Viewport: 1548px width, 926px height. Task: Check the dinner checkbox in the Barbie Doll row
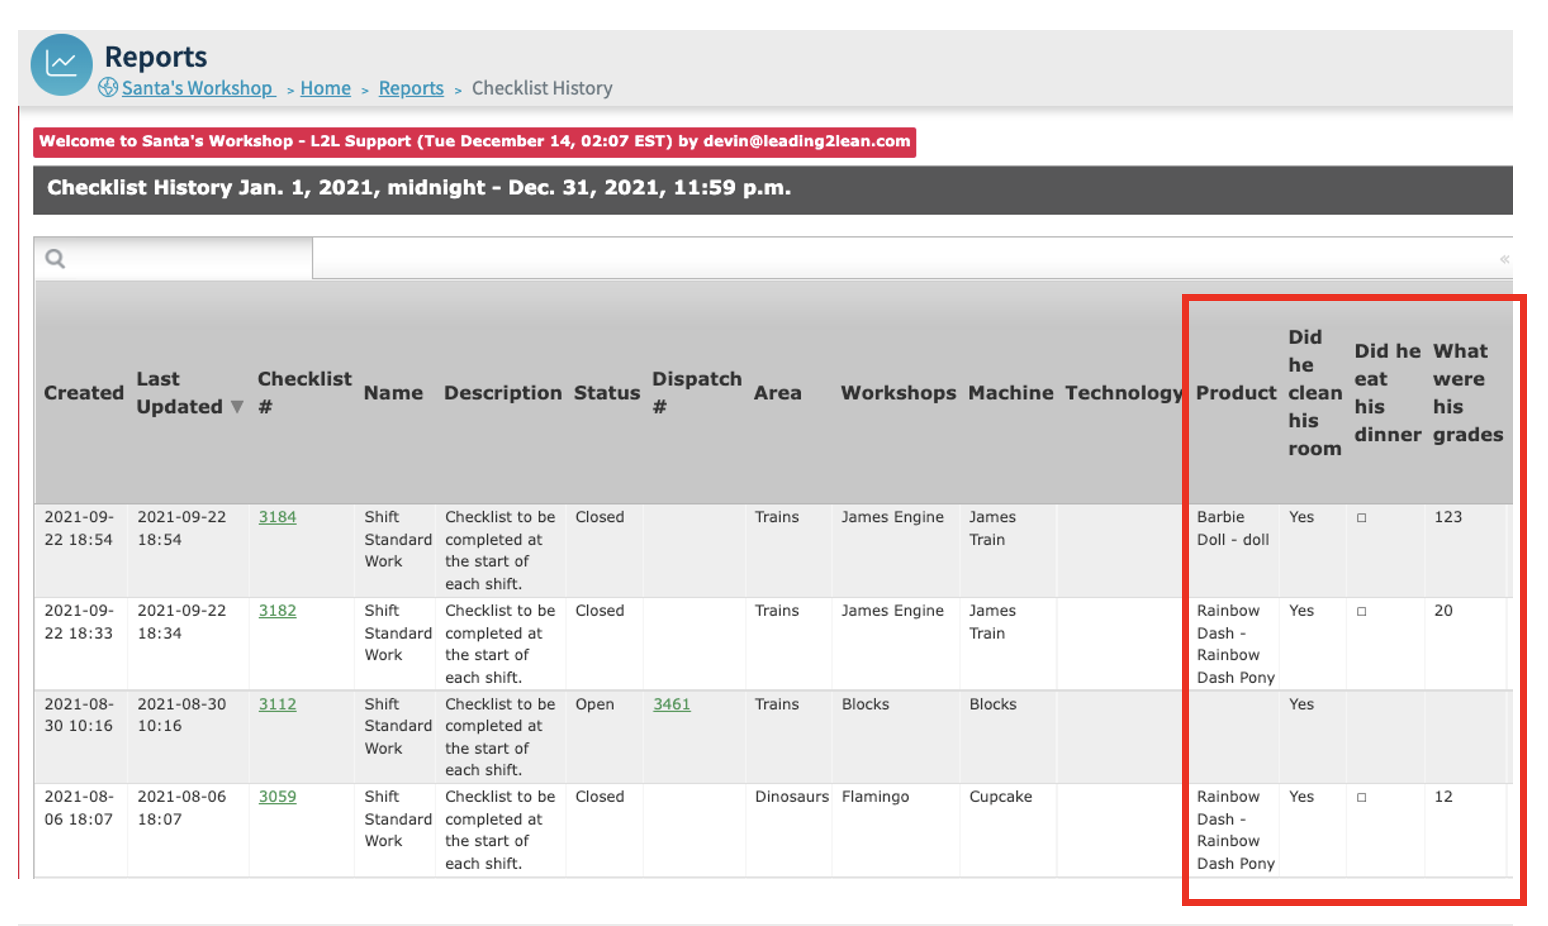pos(1360,516)
